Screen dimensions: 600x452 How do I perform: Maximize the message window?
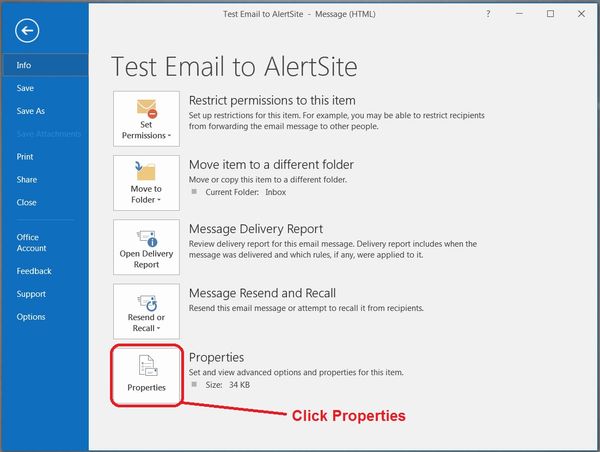(550, 14)
